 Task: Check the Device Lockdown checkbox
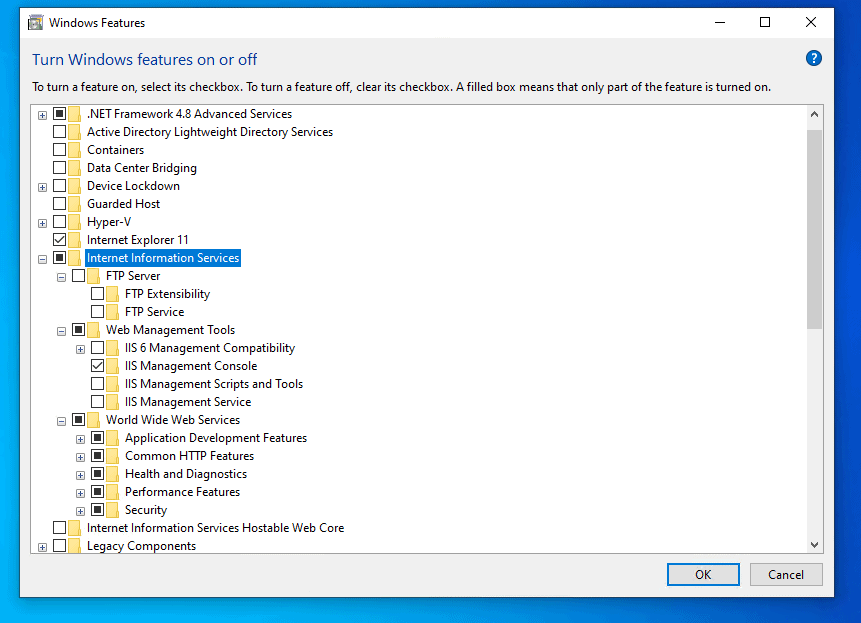point(59,186)
